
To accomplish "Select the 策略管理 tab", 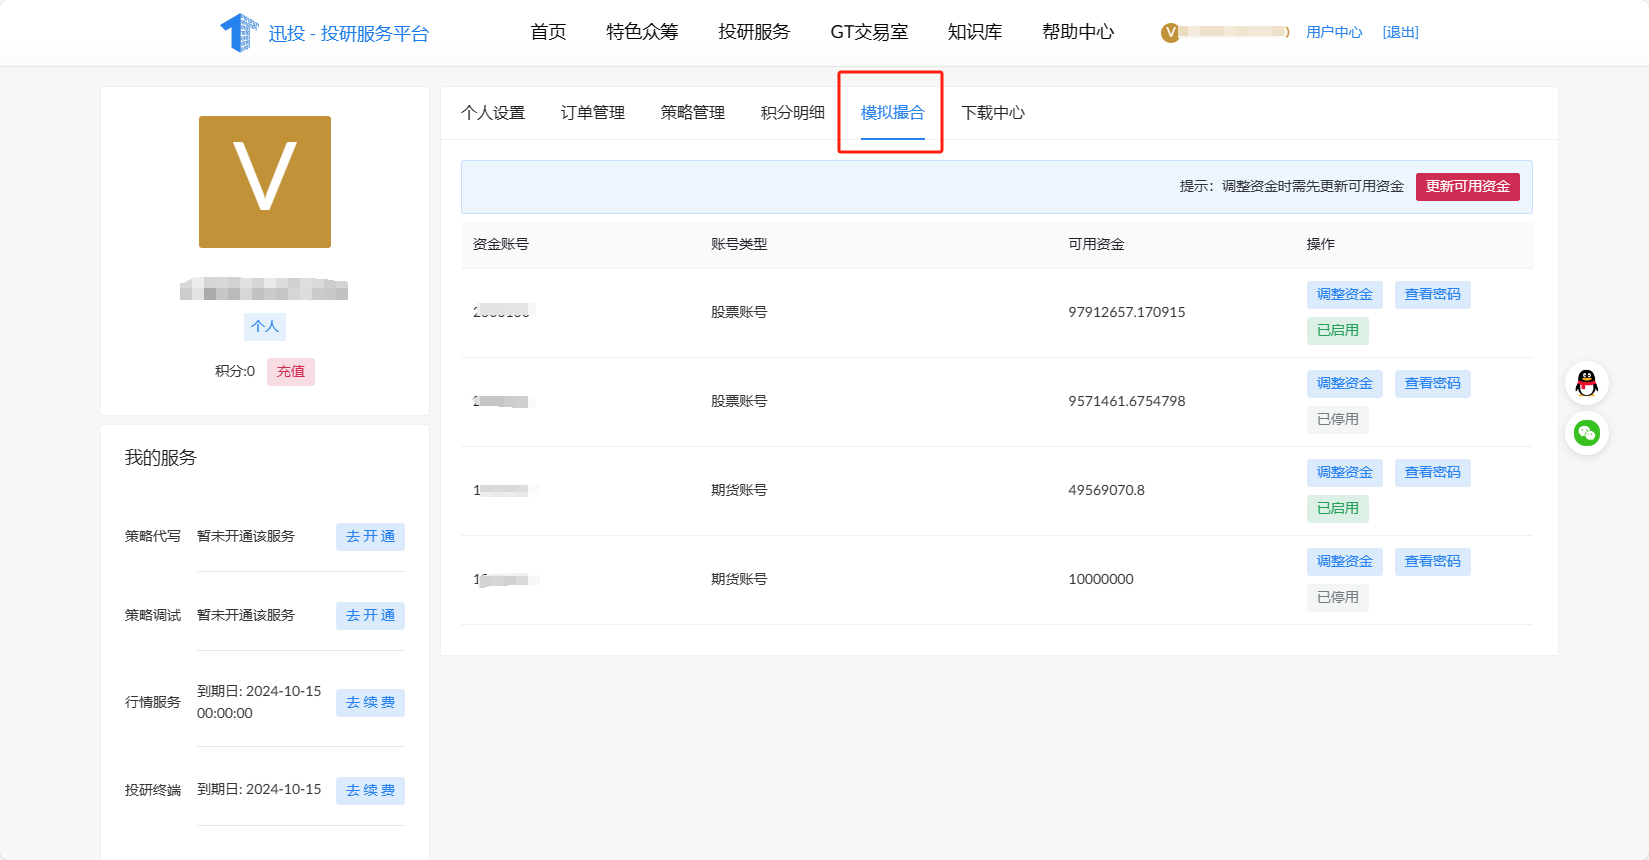I will [692, 113].
